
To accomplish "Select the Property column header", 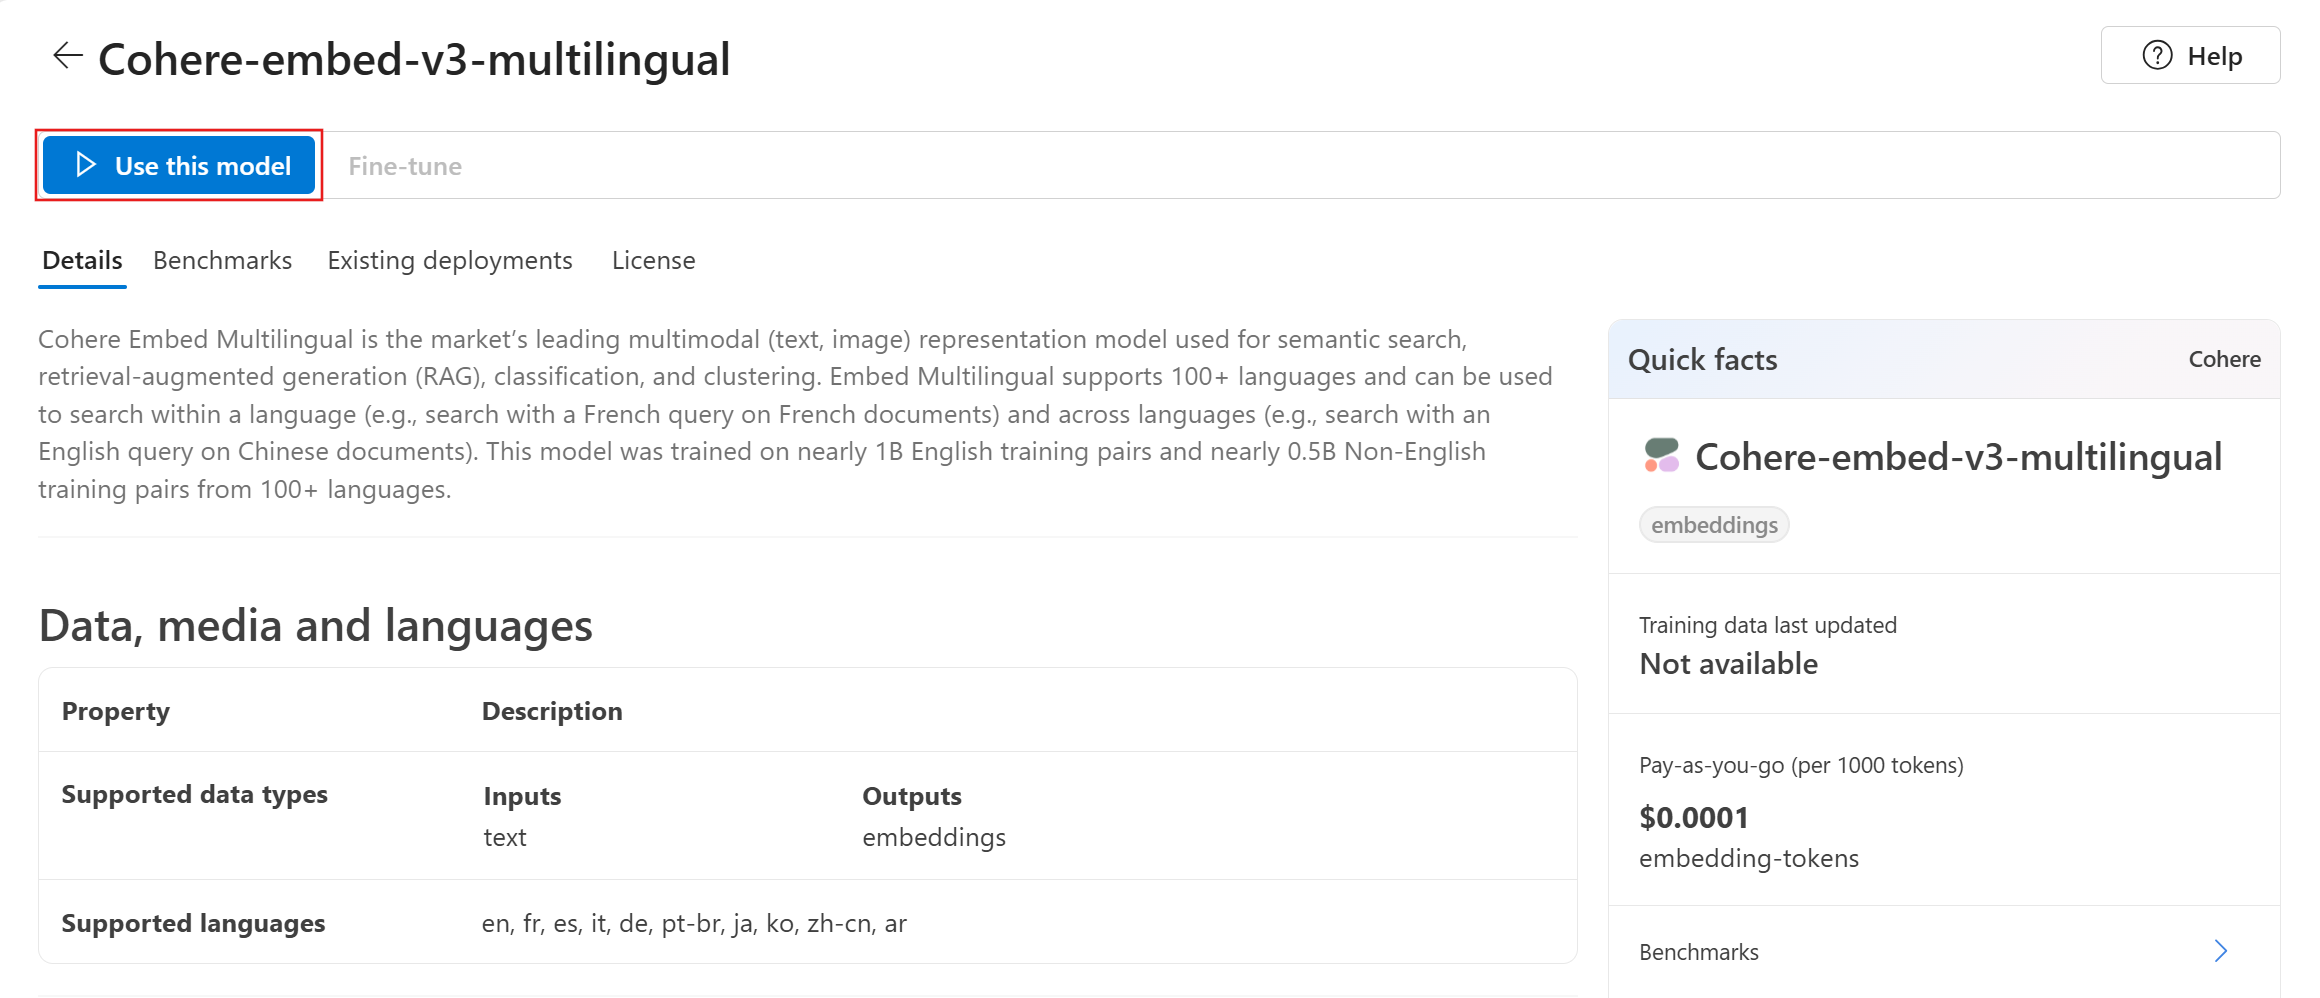I will point(116,711).
